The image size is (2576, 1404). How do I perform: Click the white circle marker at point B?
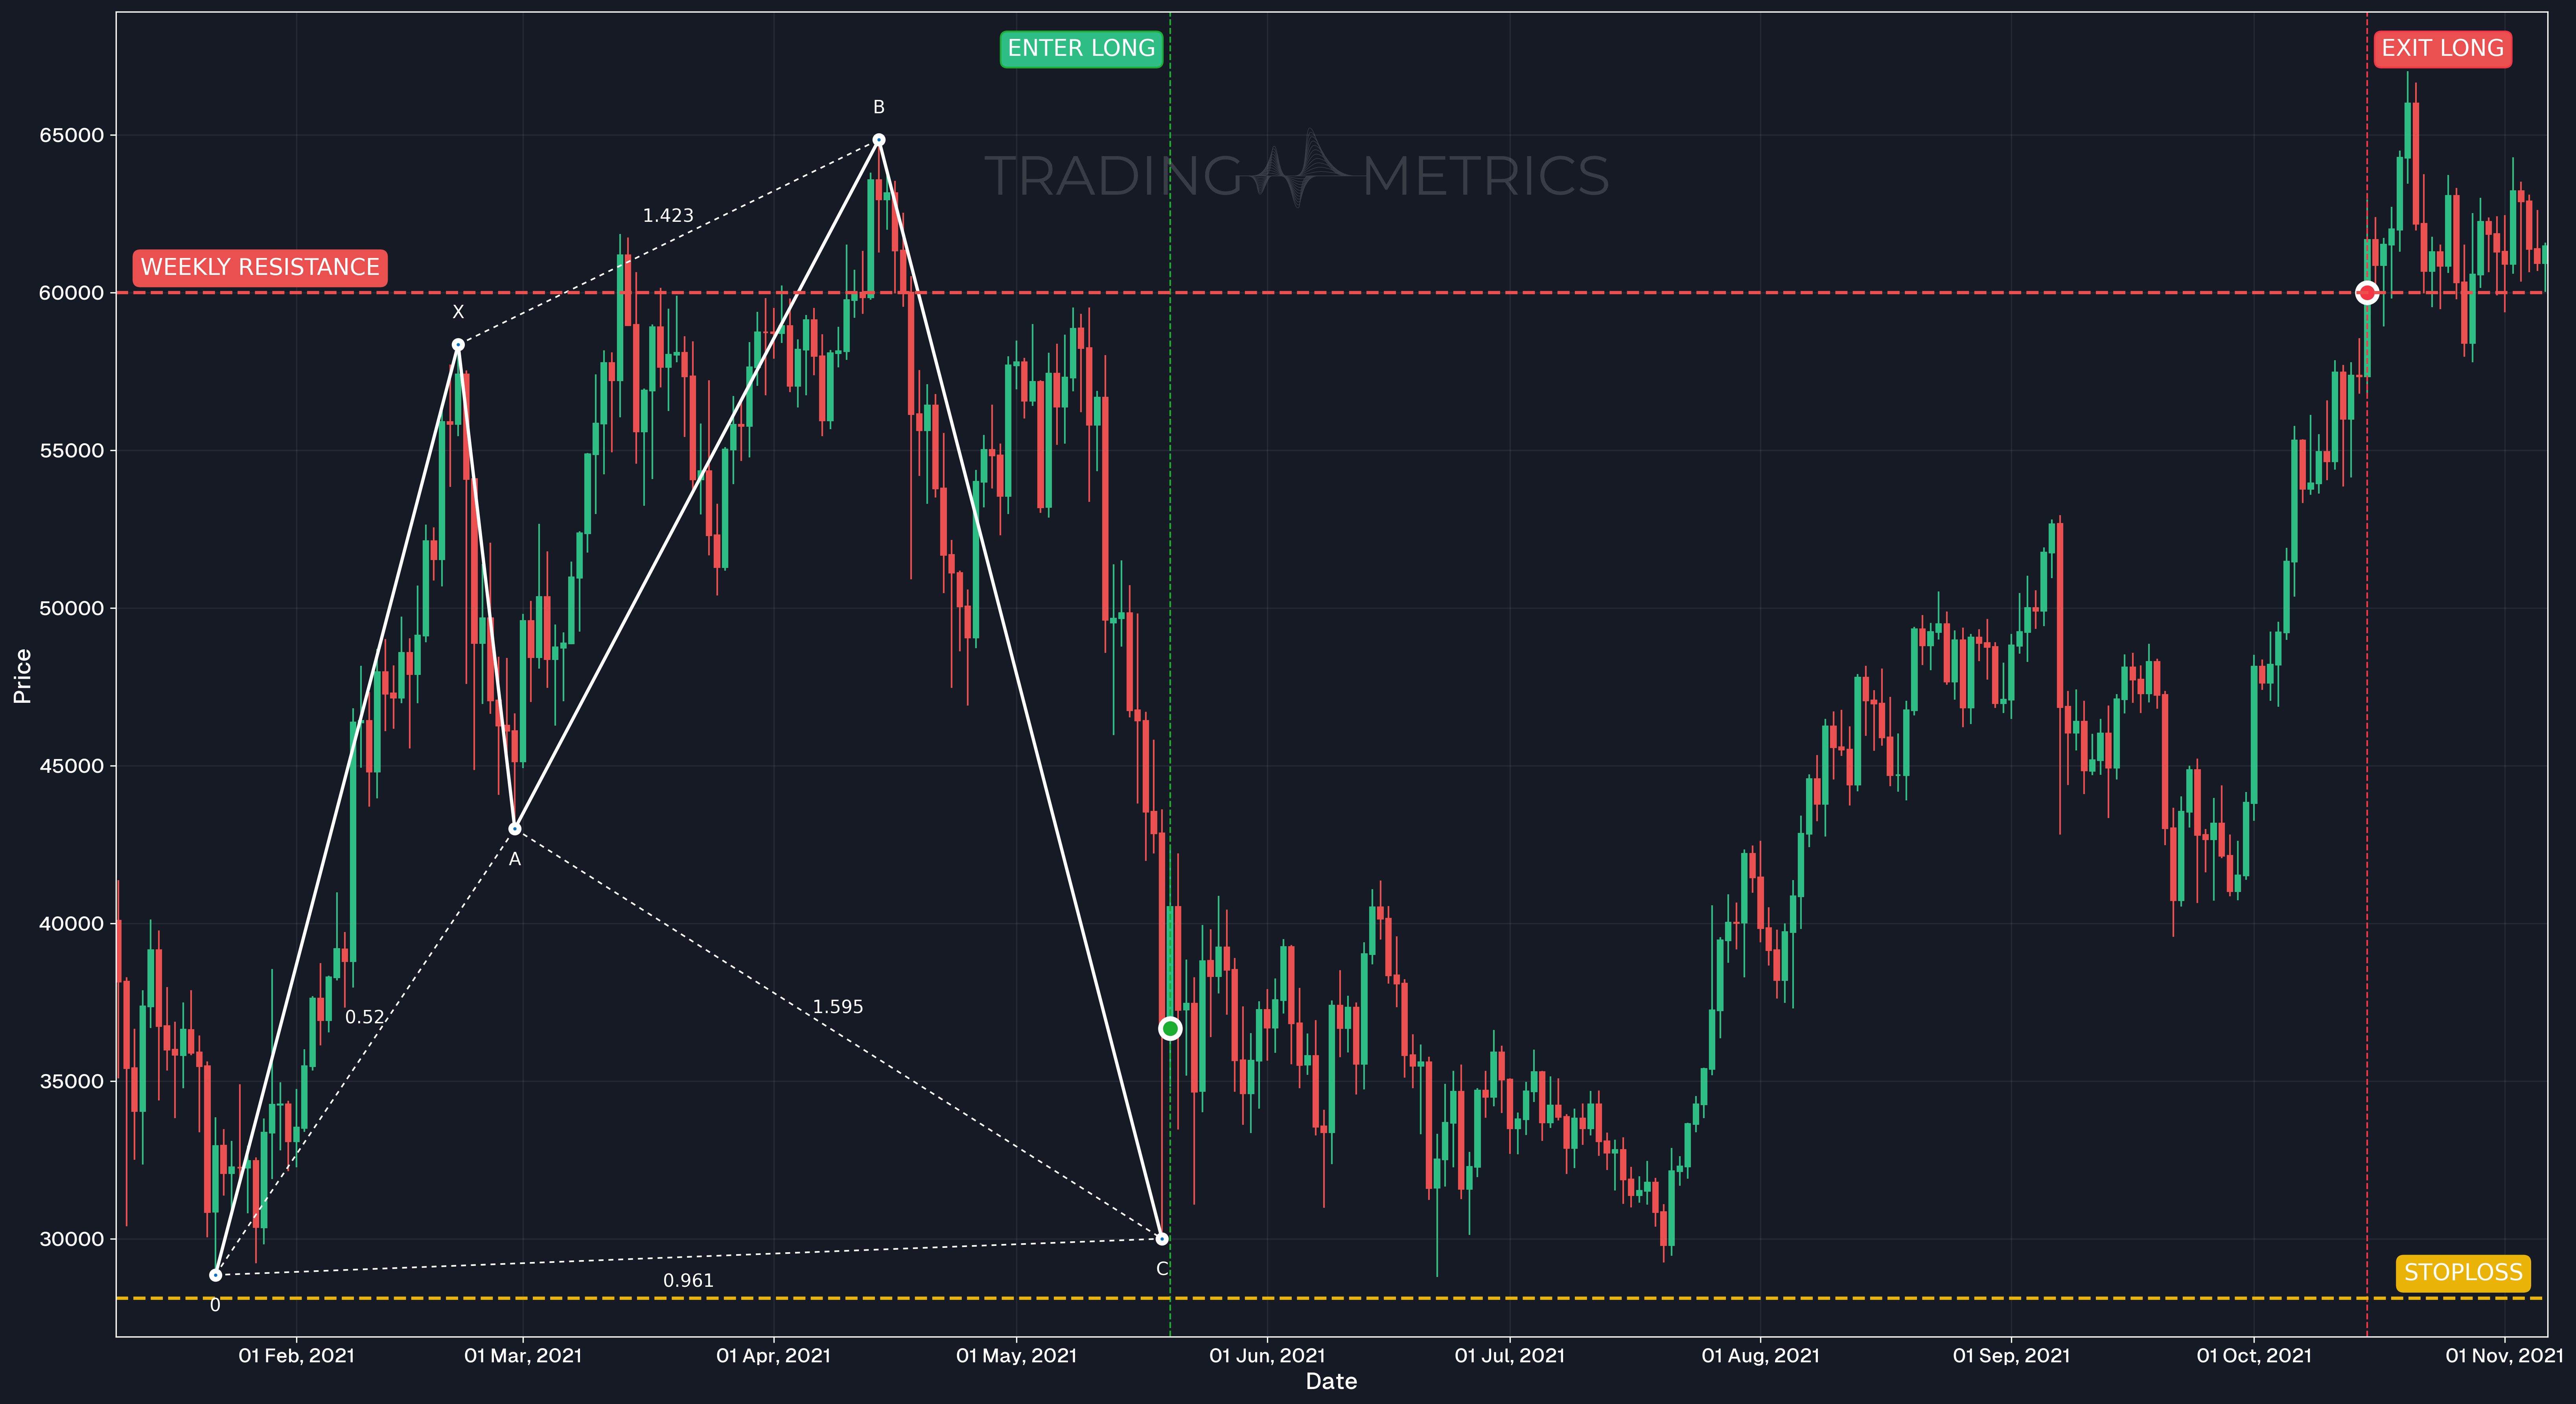878,140
